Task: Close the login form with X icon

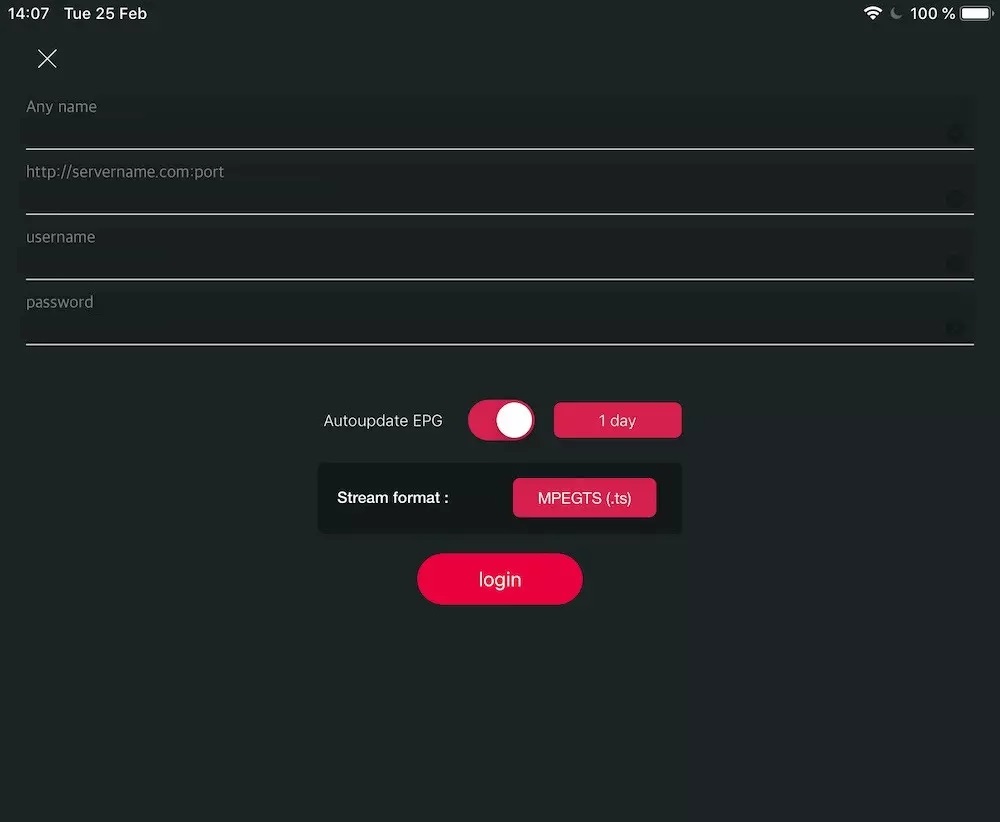Action: coord(47,59)
